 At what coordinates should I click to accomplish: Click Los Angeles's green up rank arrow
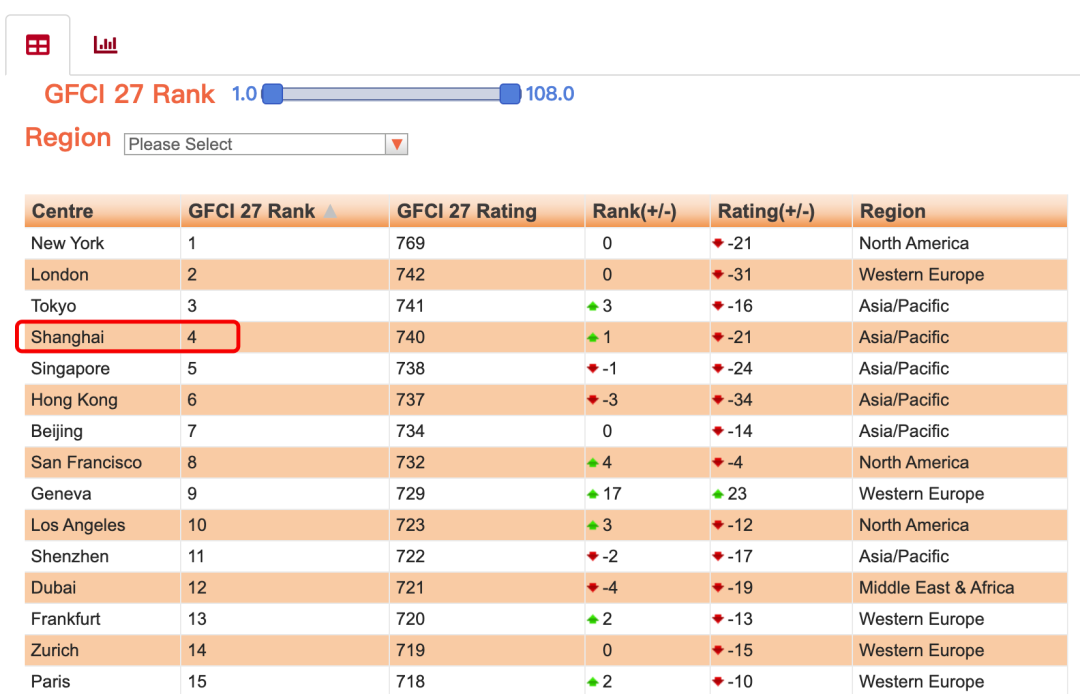tap(592, 525)
